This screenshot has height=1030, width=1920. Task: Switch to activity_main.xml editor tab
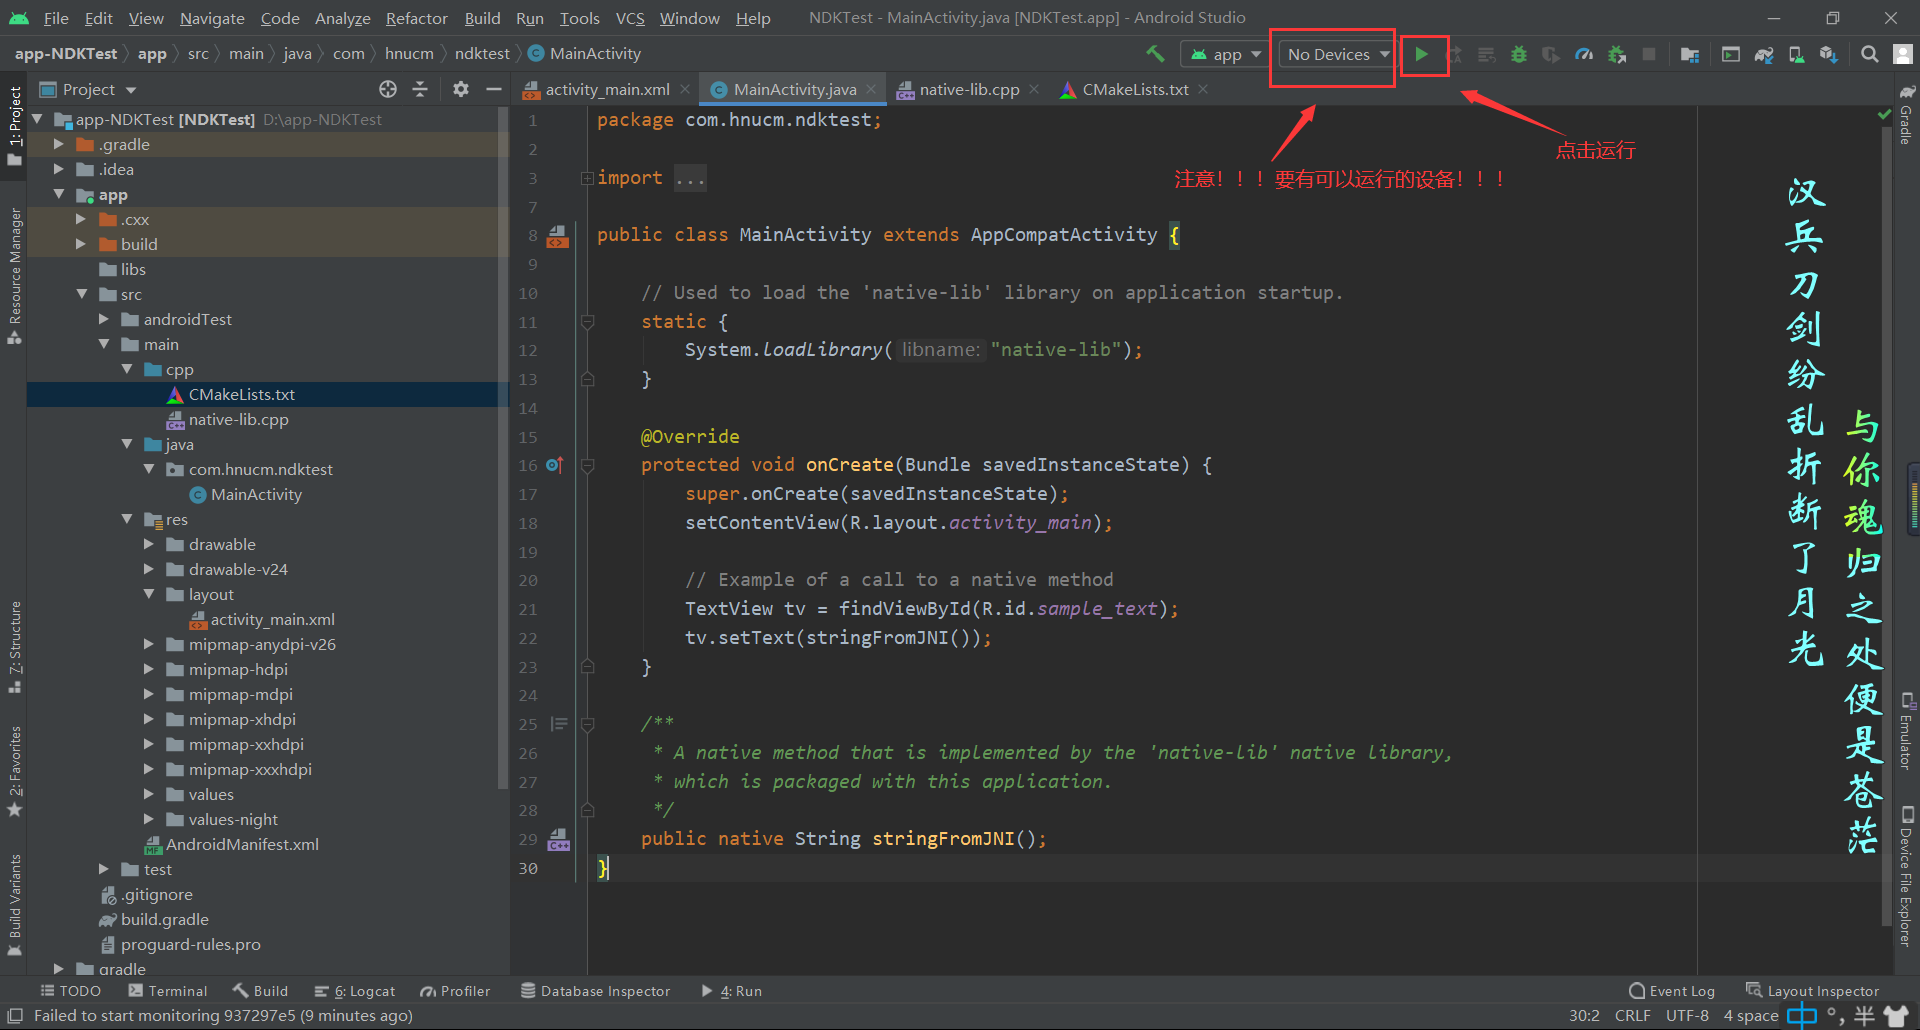(607, 89)
